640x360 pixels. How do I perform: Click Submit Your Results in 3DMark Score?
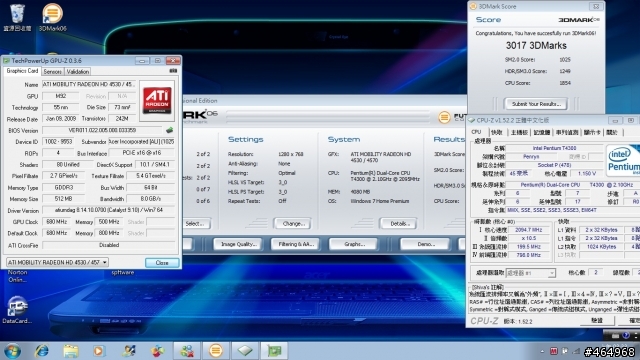[536, 104]
